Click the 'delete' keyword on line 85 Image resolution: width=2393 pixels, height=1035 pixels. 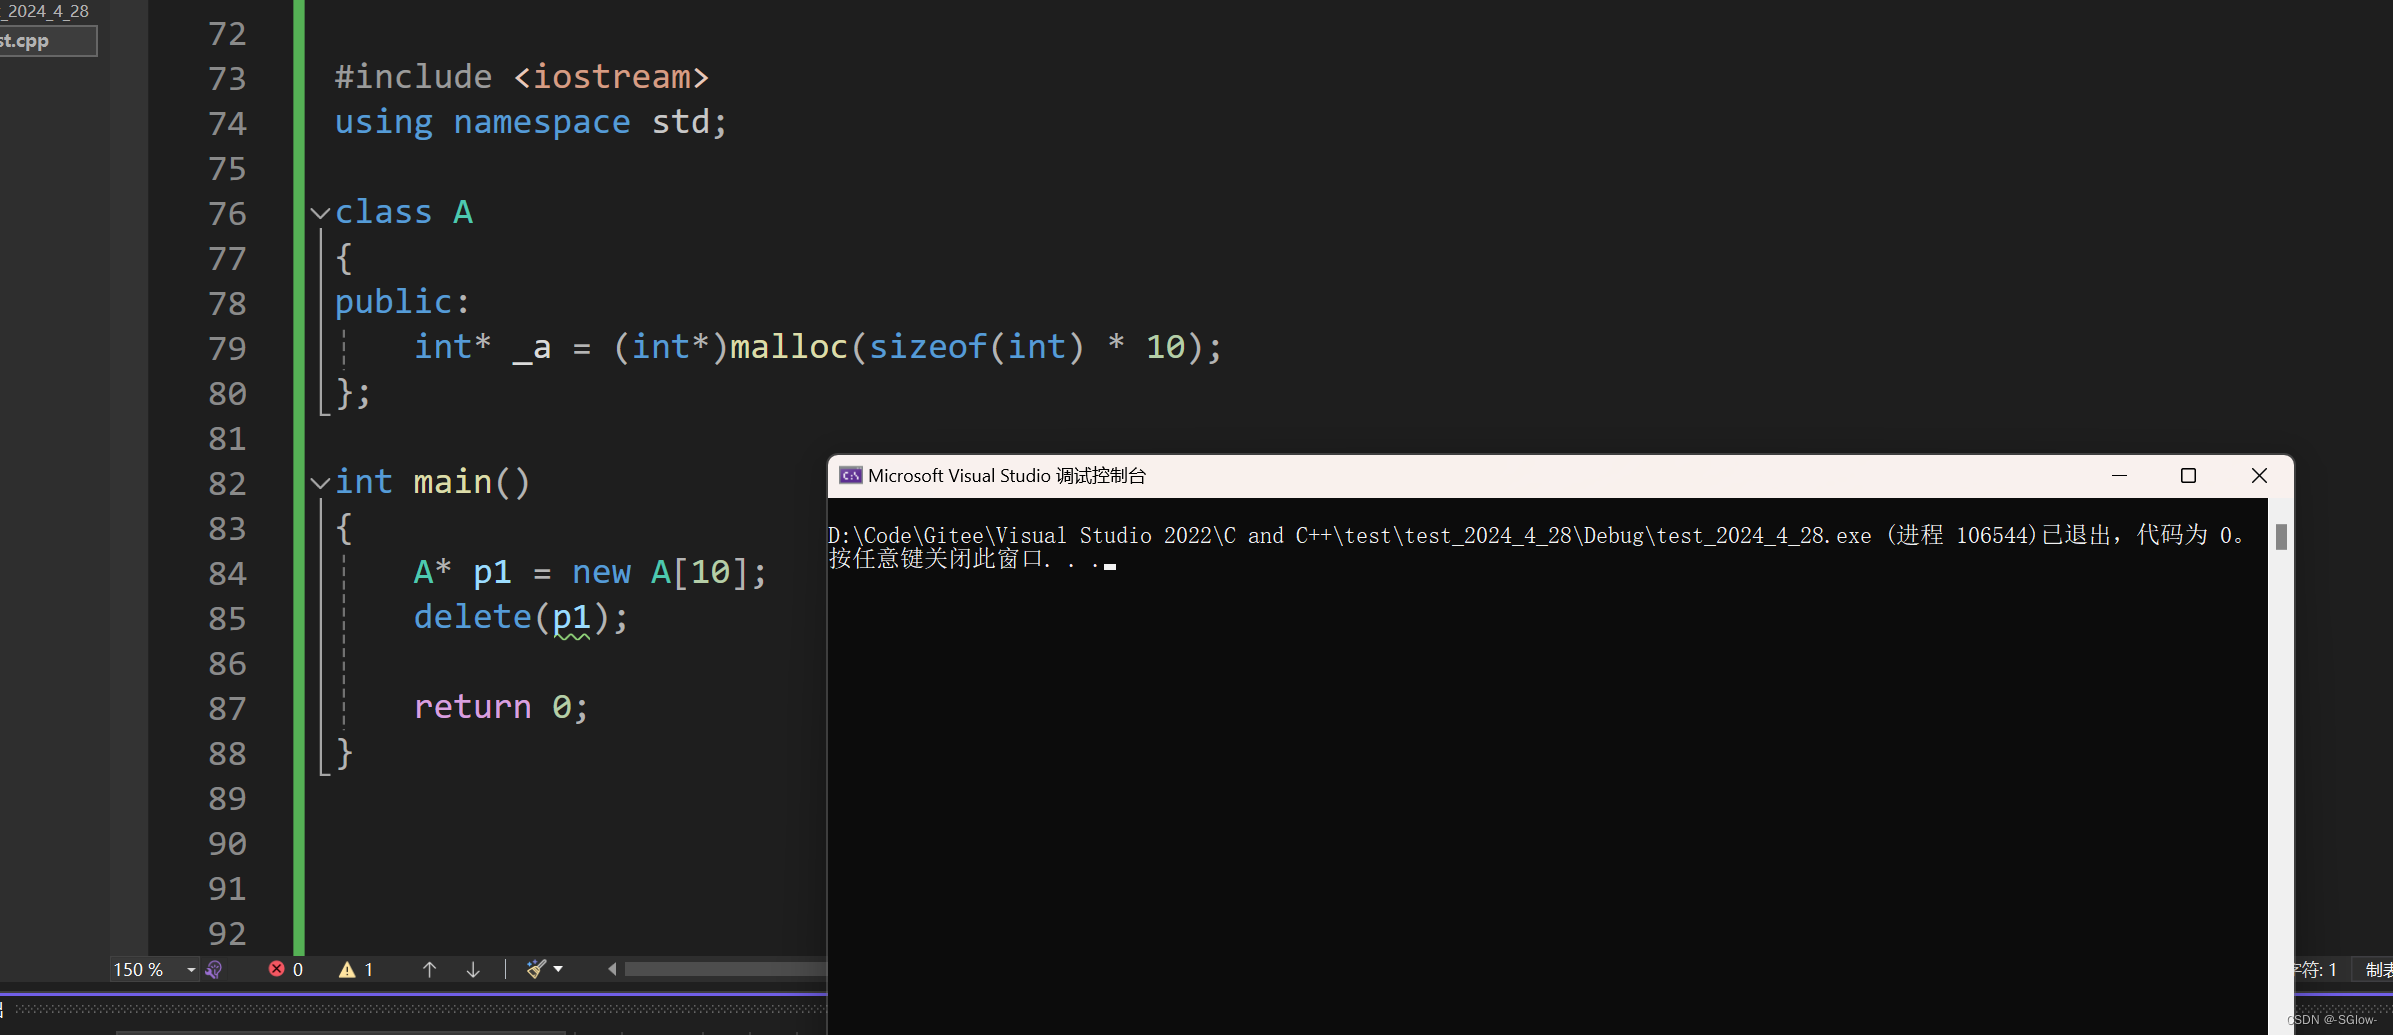[x=473, y=617]
